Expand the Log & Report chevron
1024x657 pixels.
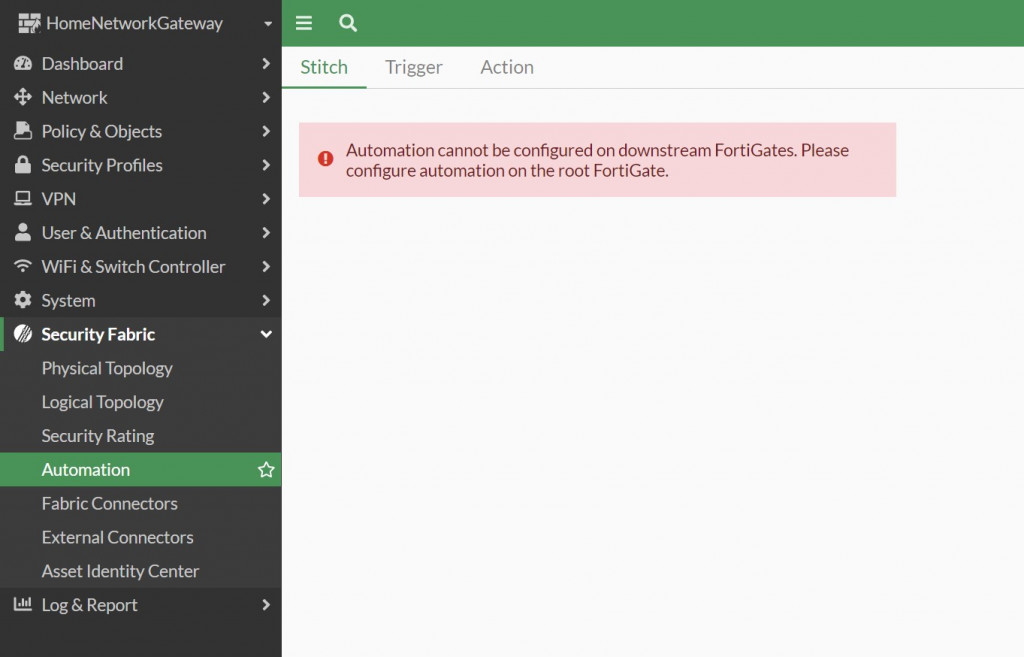coord(266,605)
